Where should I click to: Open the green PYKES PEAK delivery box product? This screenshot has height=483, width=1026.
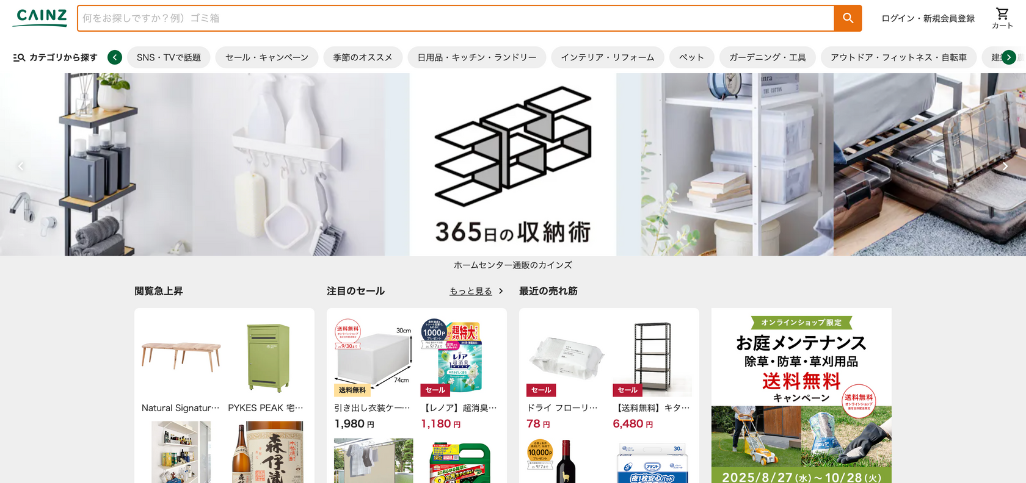268,367
